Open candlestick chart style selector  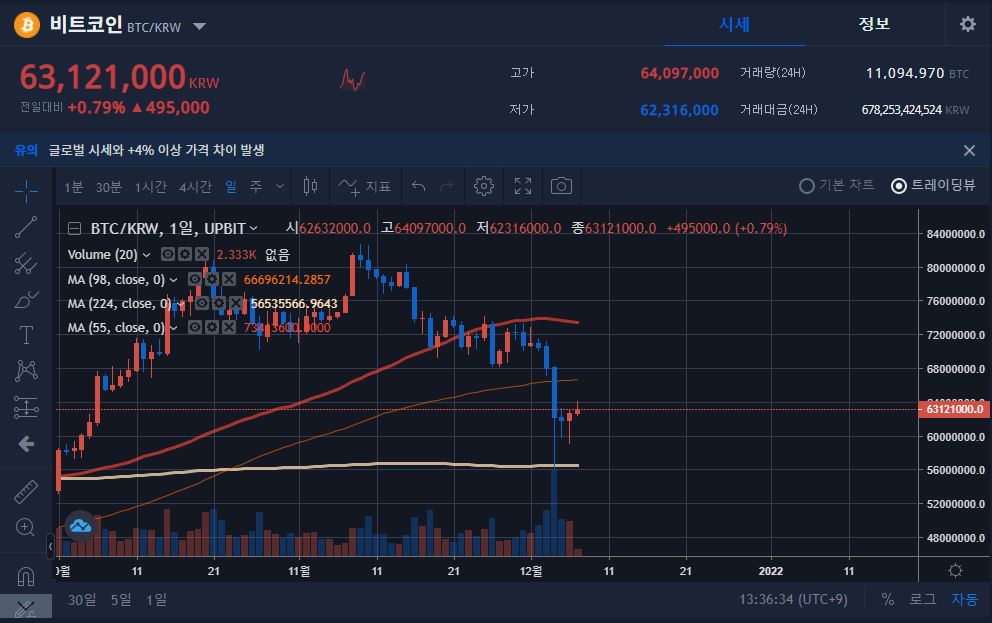pos(310,186)
